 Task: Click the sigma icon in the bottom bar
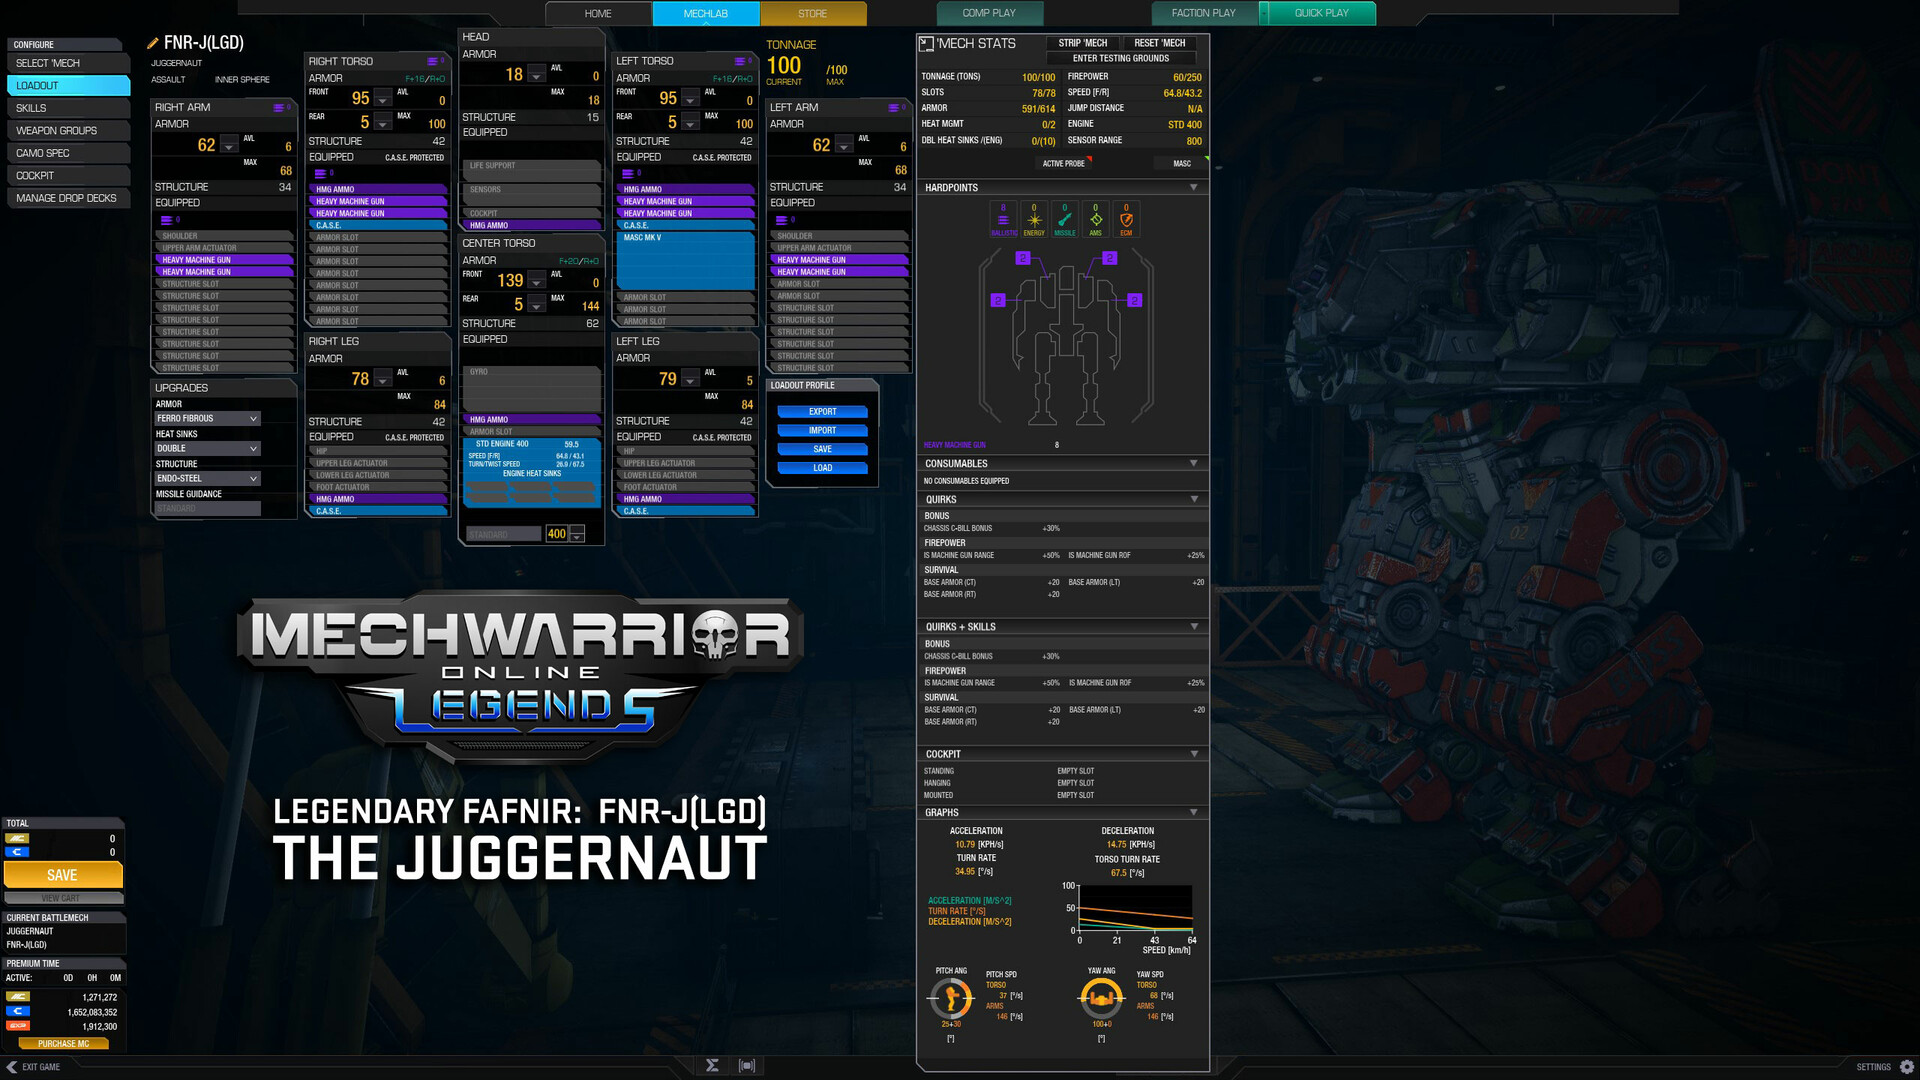711,1066
